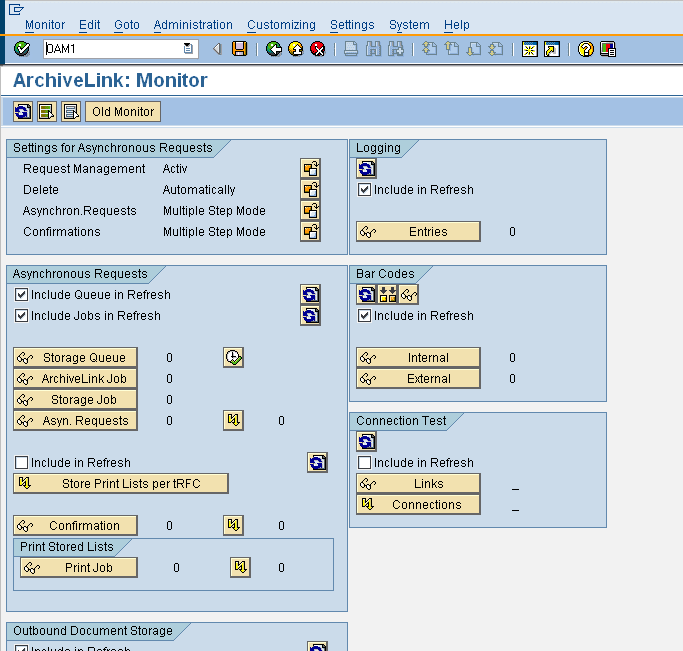Image resolution: width=683 pixels, height=651 pixels.
Task: Click the Print Job error lightning icon
Action: 240,567
